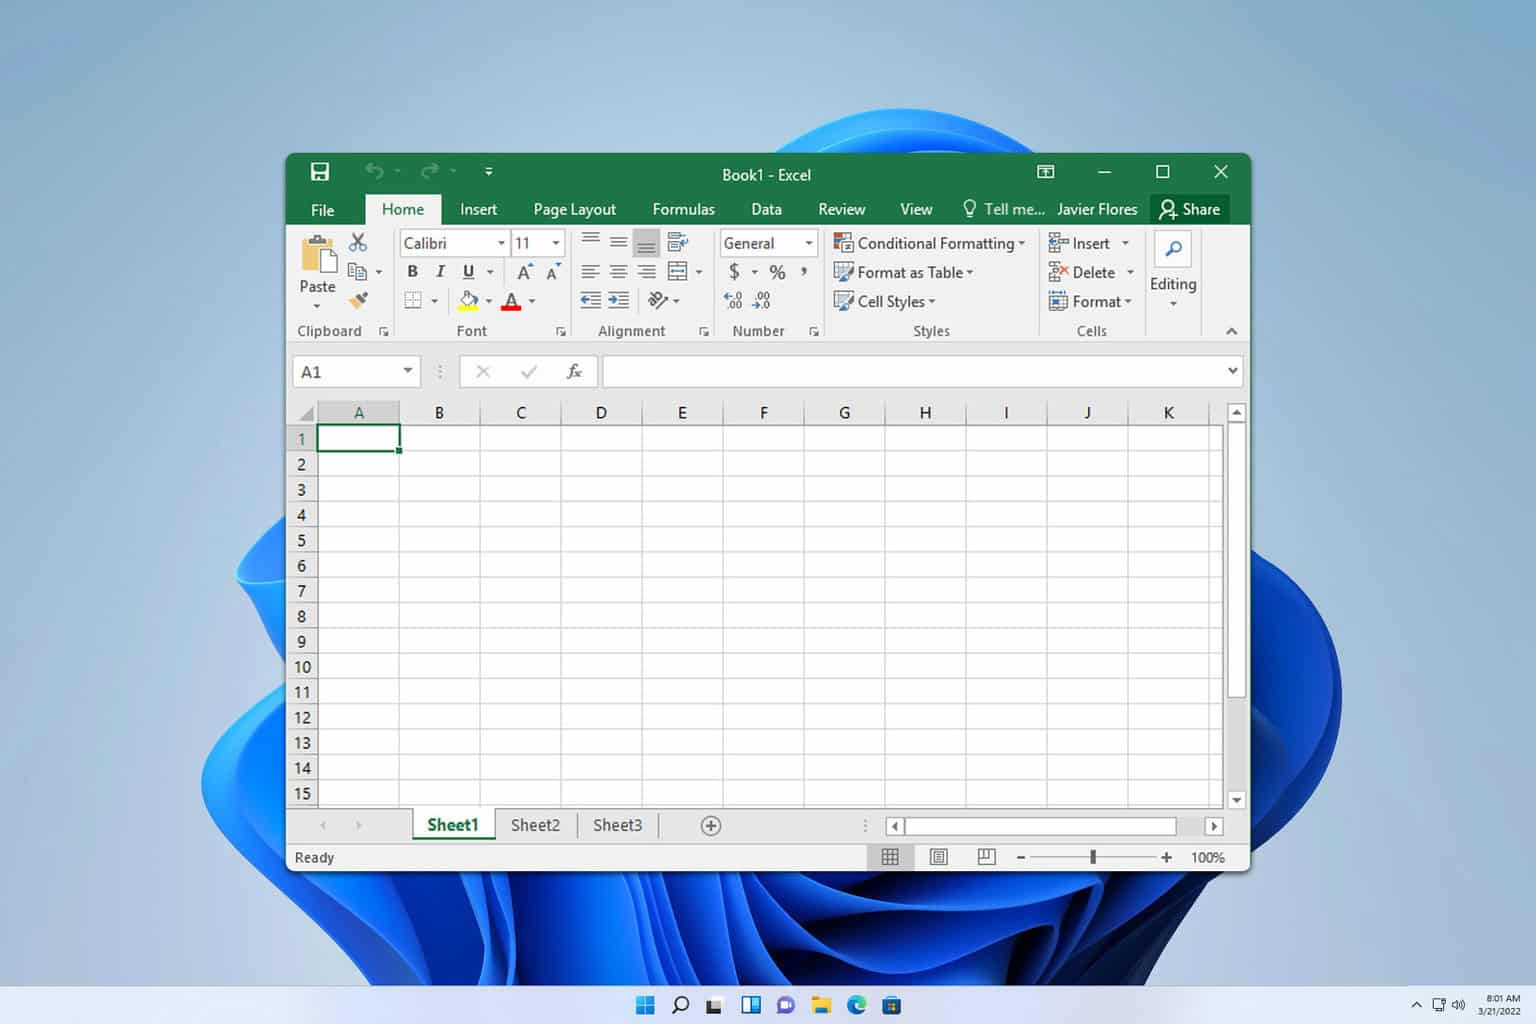The height and width of the screenshot is (1024, 1536).
Task: Toggle Center alignment
Action: tap(619, 272)
